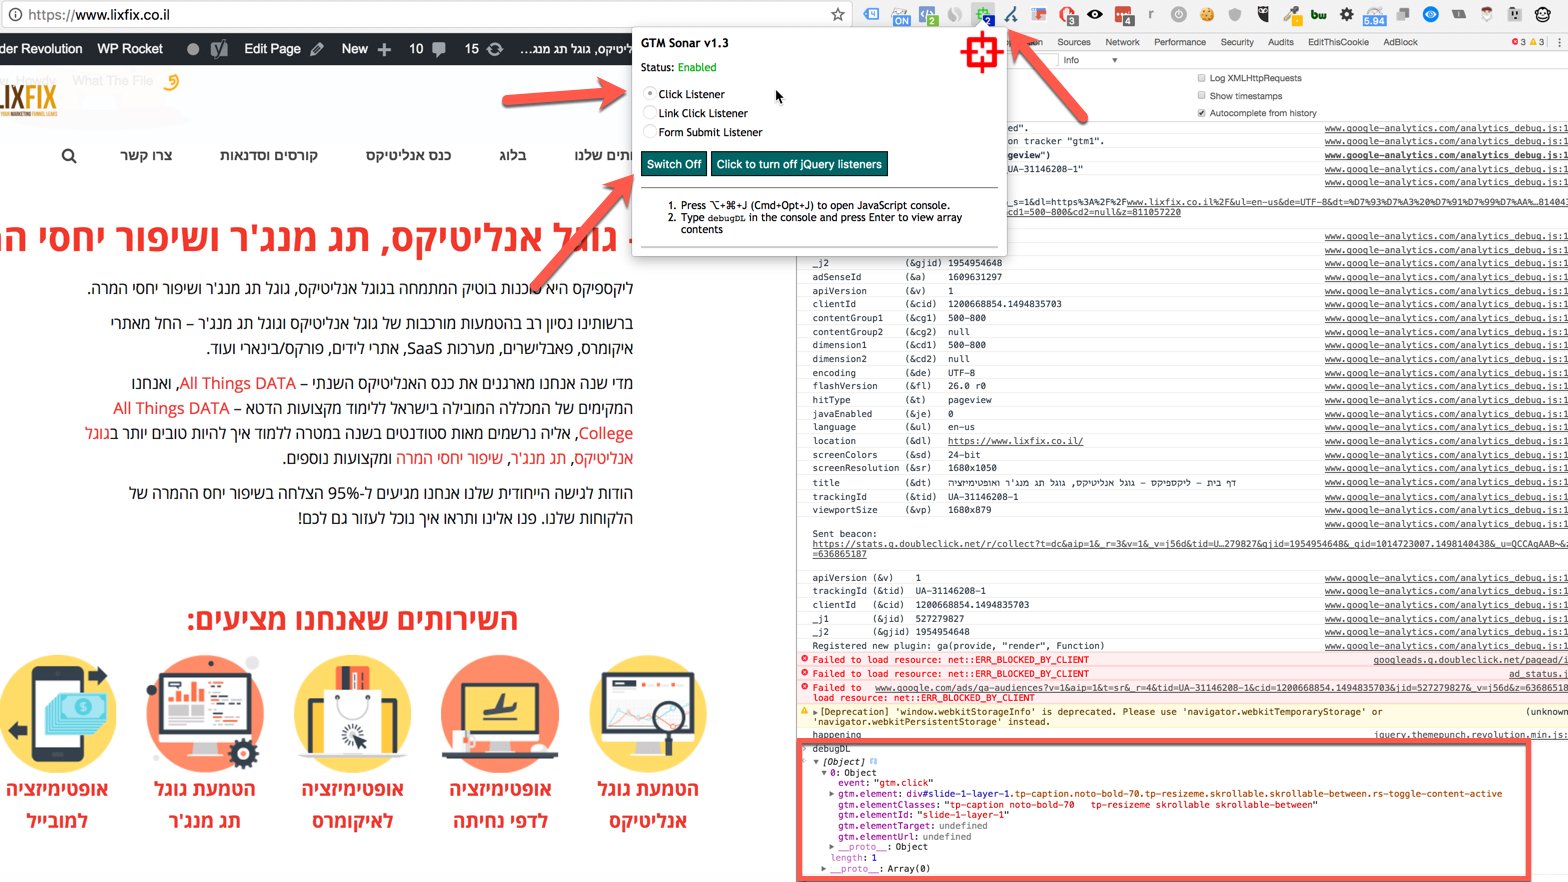
Task: Click the landing page optimization airplane icon
Action: tap(500, 713)
